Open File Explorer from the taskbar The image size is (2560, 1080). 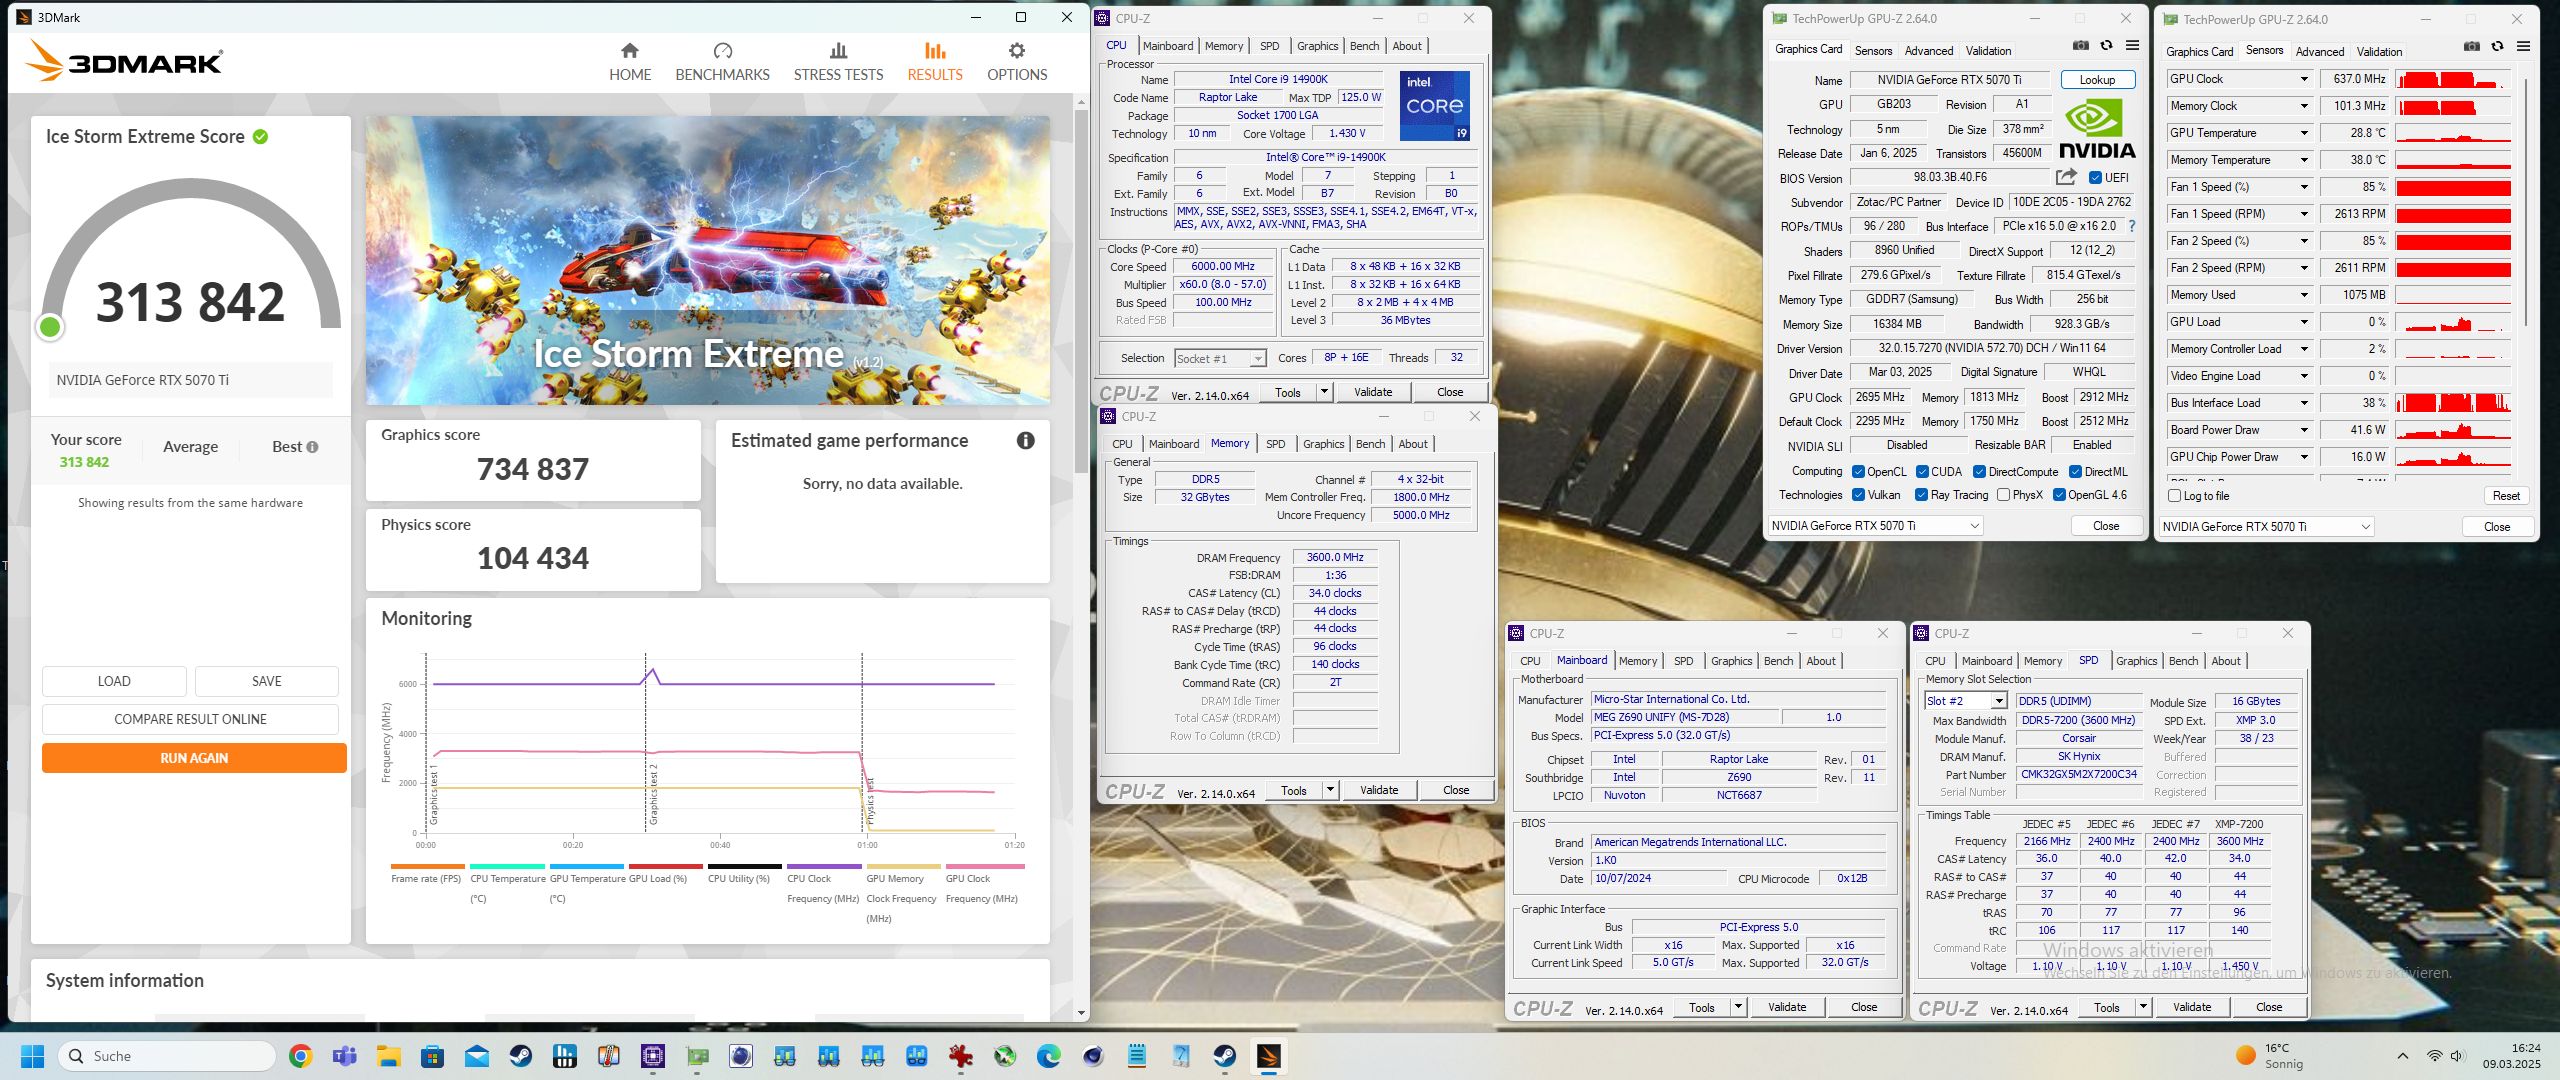pyautogui.click(x=388, y=1056)
